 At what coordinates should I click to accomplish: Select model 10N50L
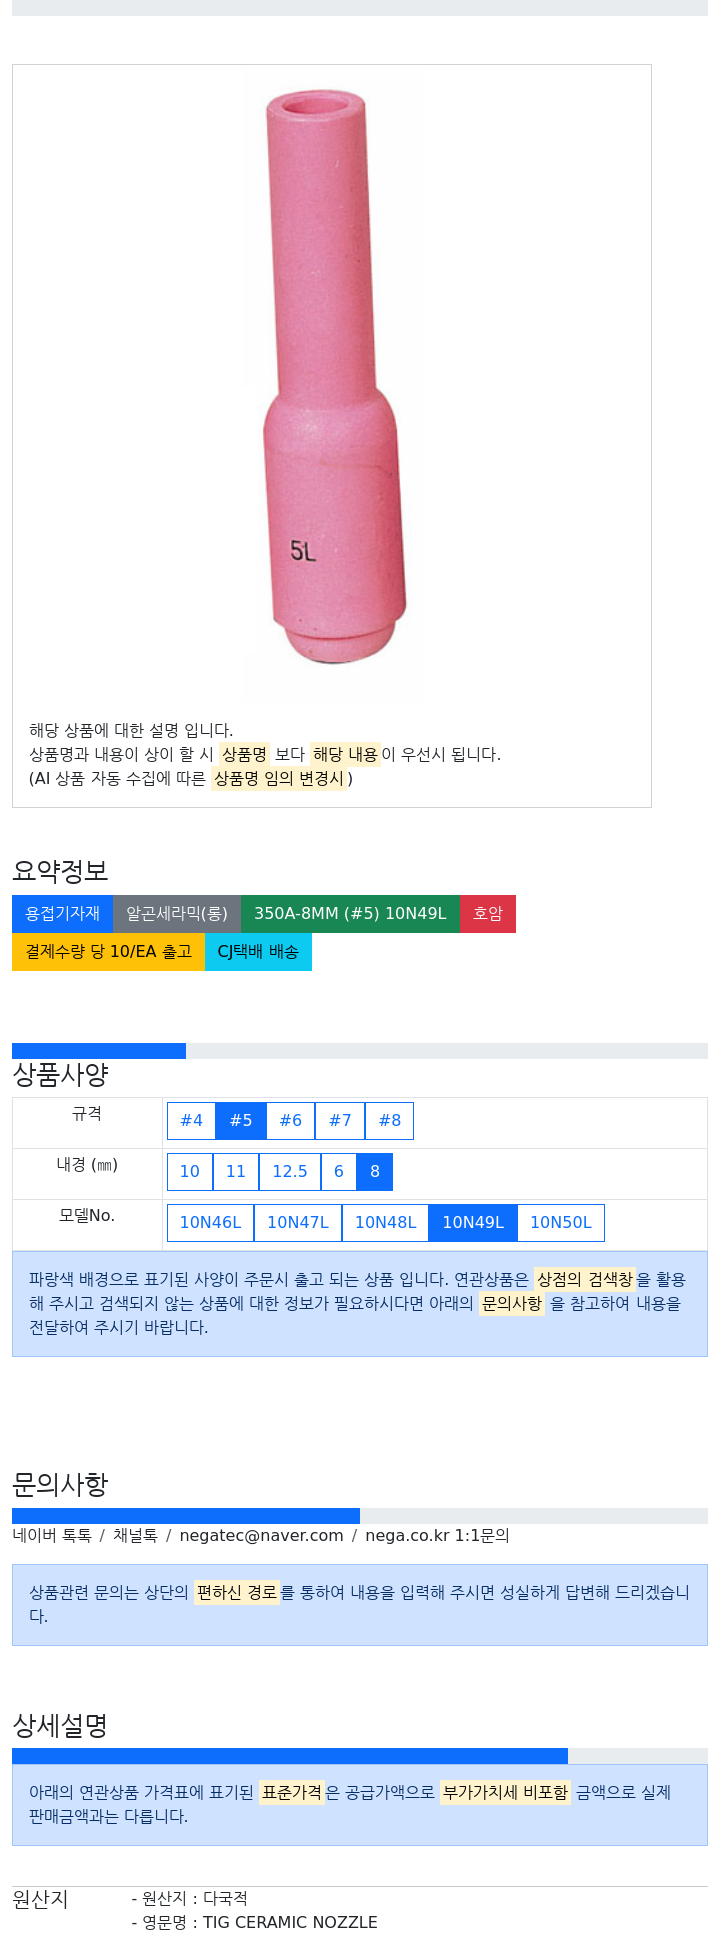(560, 1222)
